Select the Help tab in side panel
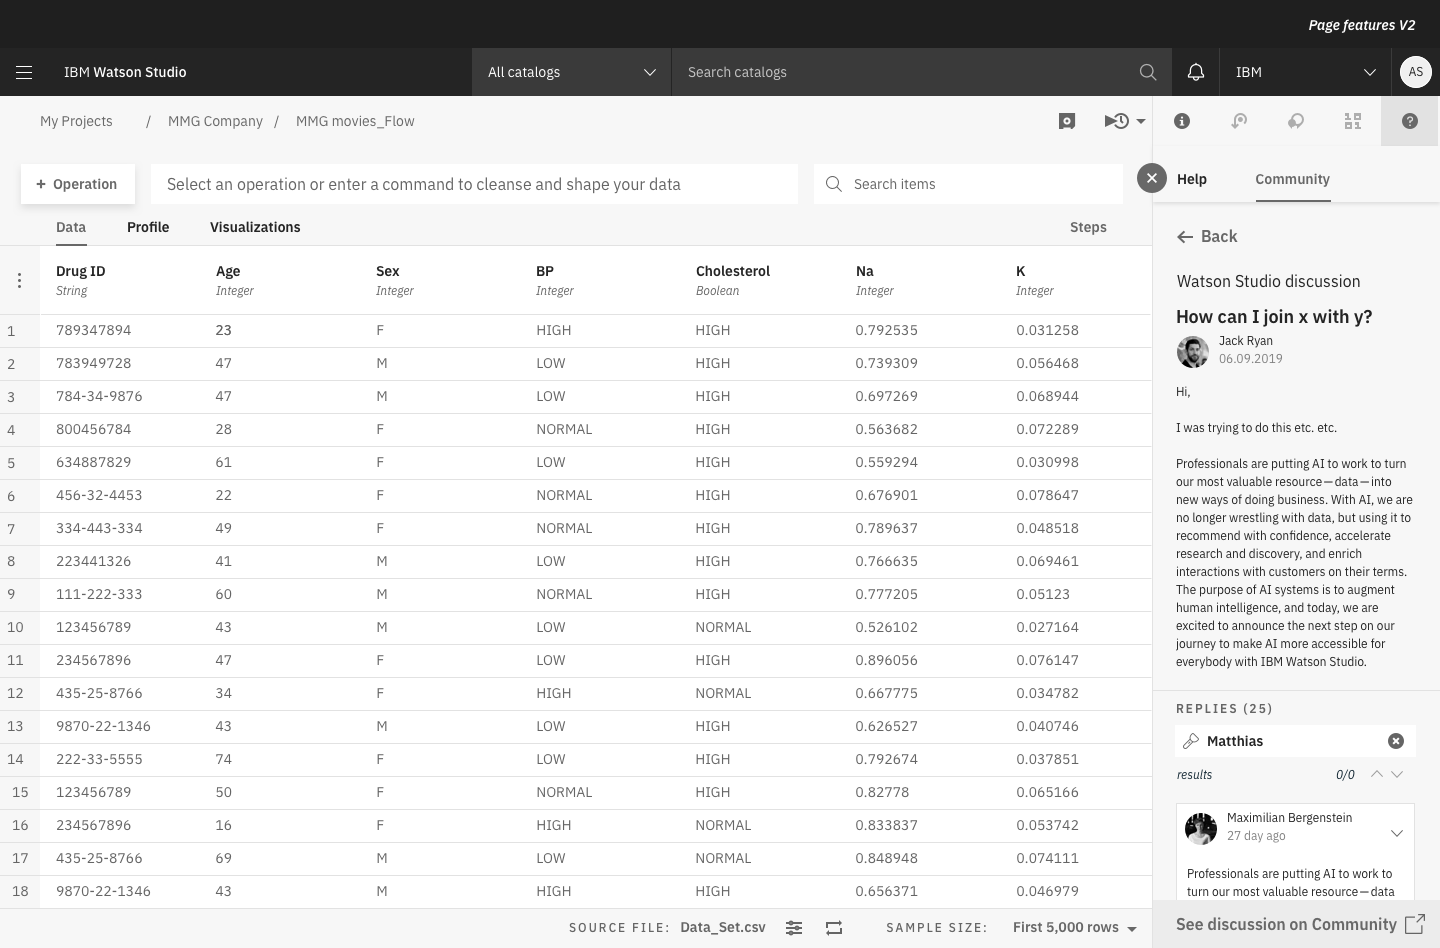 click(1191, 179)
